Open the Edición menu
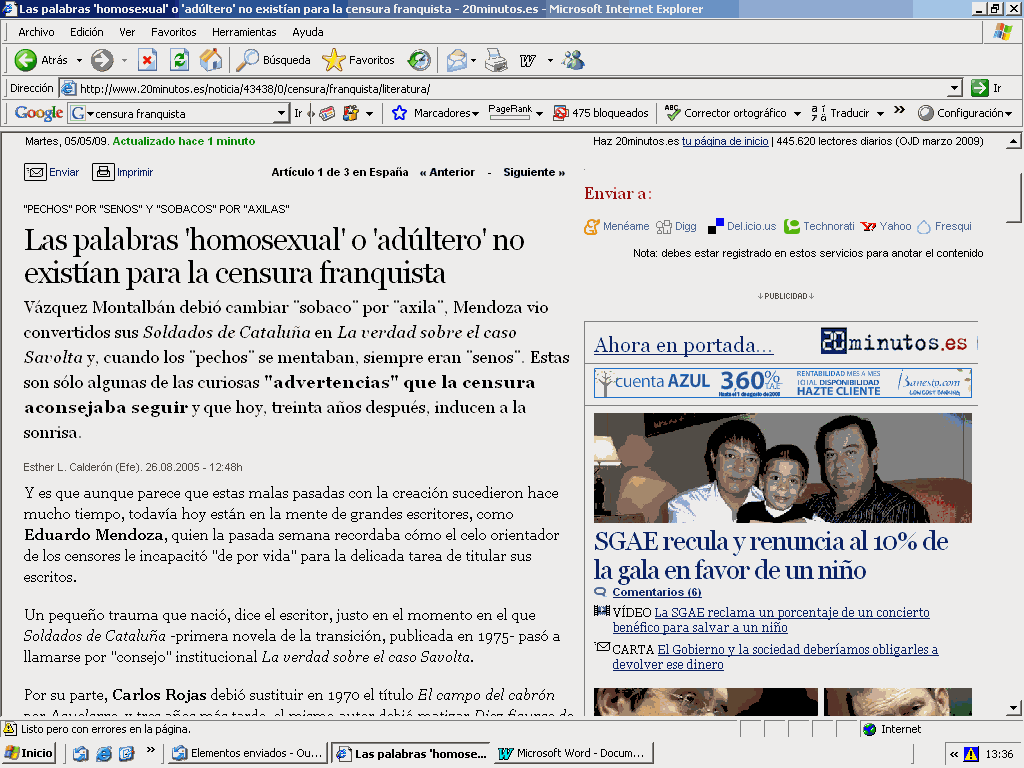 click(x=86, y=32)
